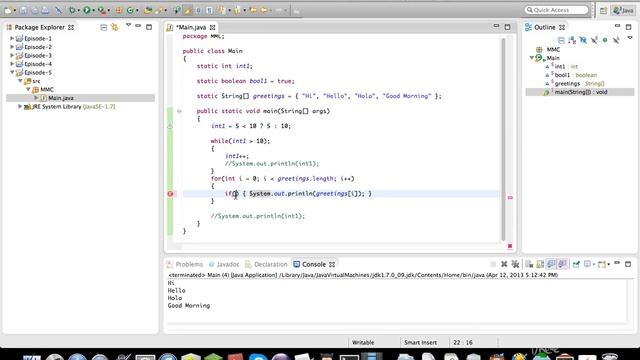Switch to the Declaration tab

pyautogui.click(x=267, y=264)
